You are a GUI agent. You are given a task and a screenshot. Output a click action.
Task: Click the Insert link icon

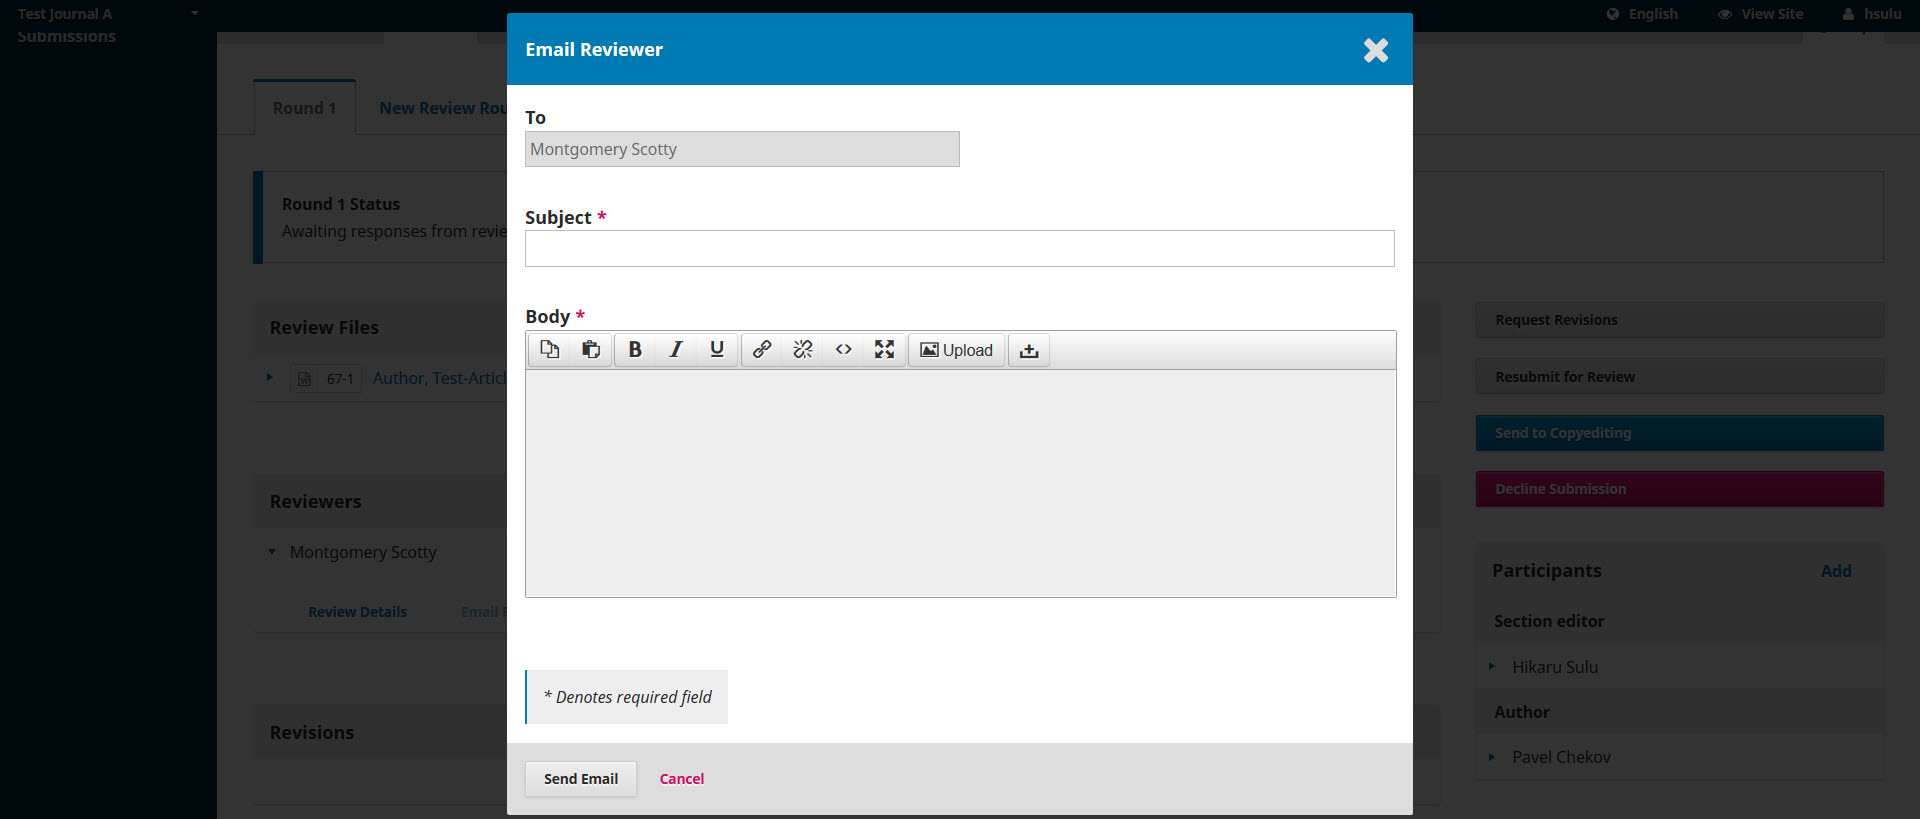762,349
